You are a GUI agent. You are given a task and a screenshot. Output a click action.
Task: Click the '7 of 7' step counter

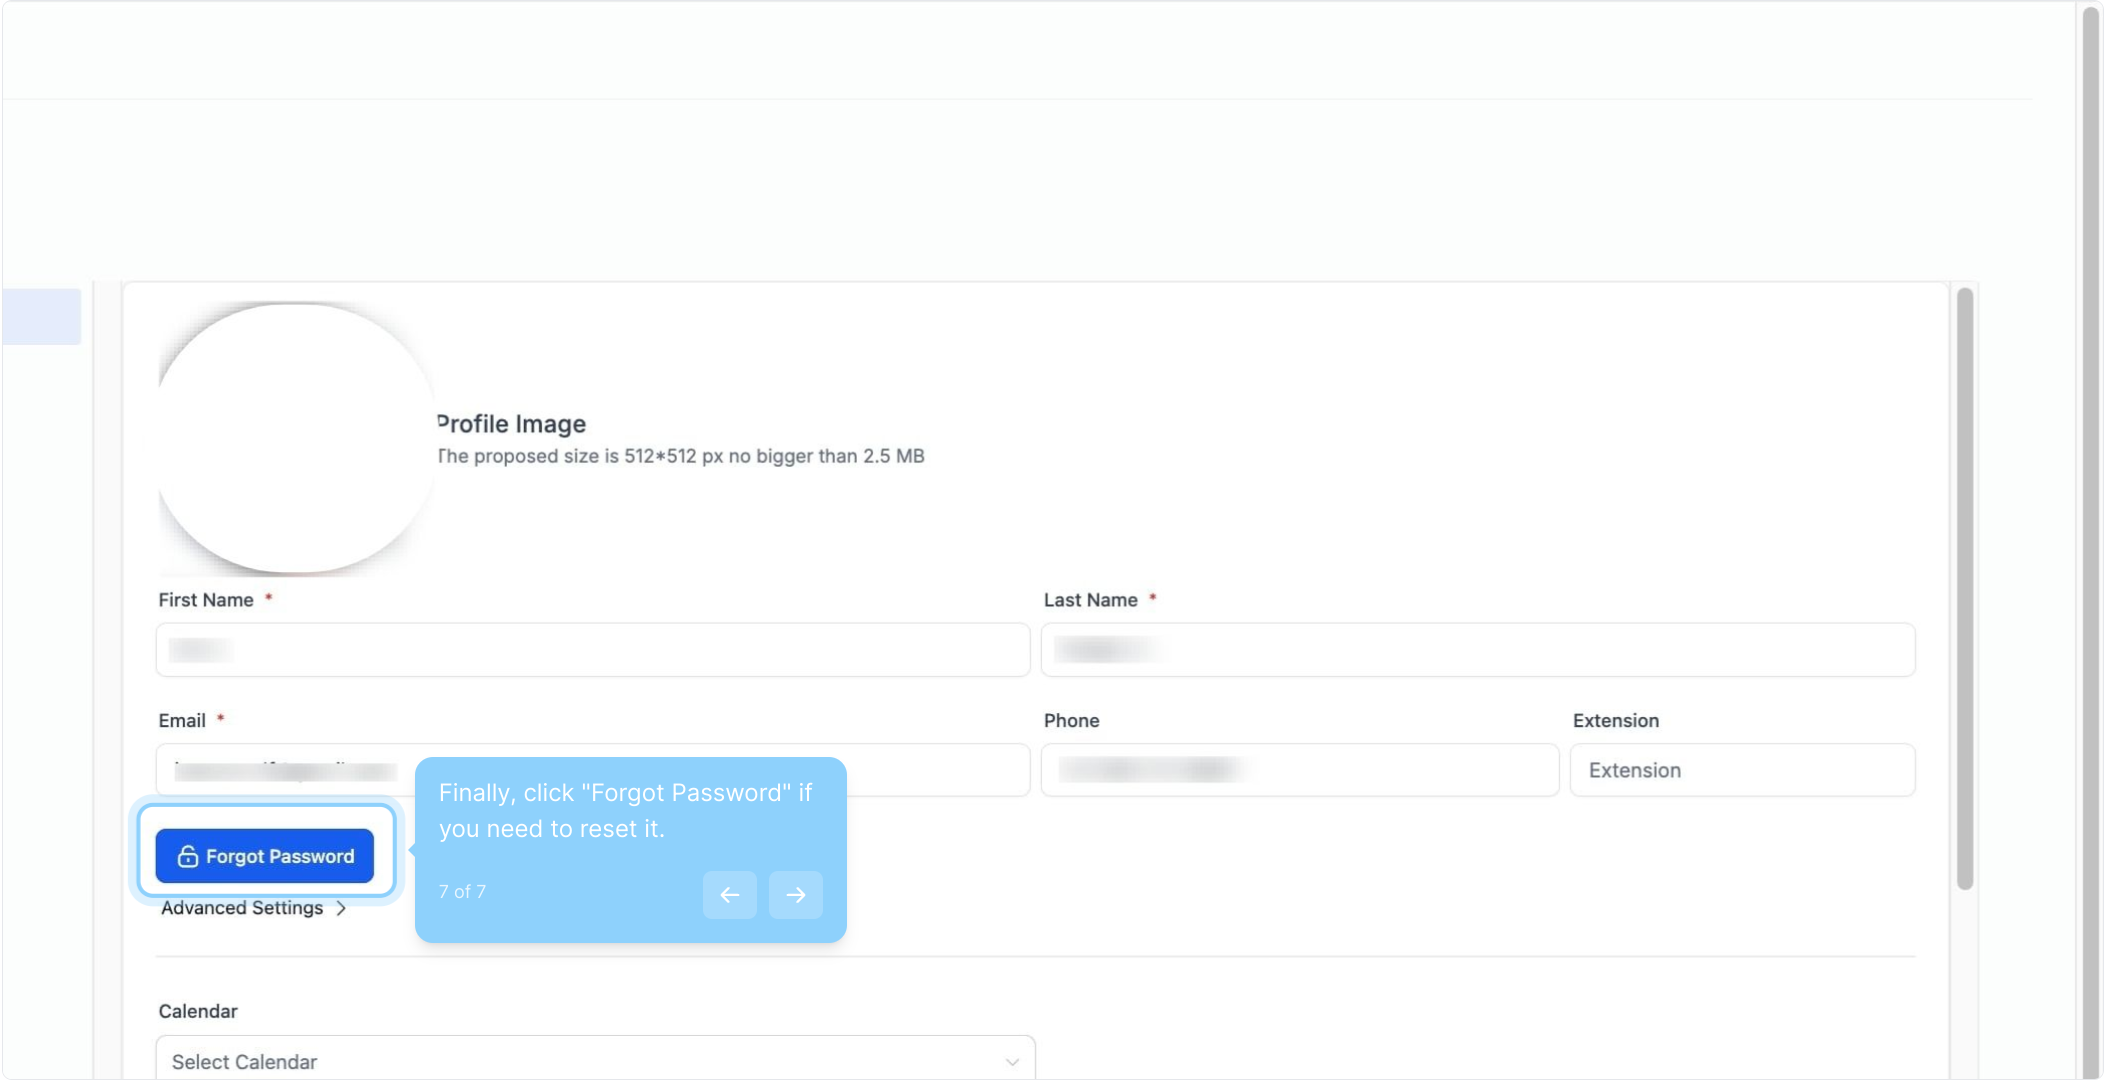click(462, 892)
